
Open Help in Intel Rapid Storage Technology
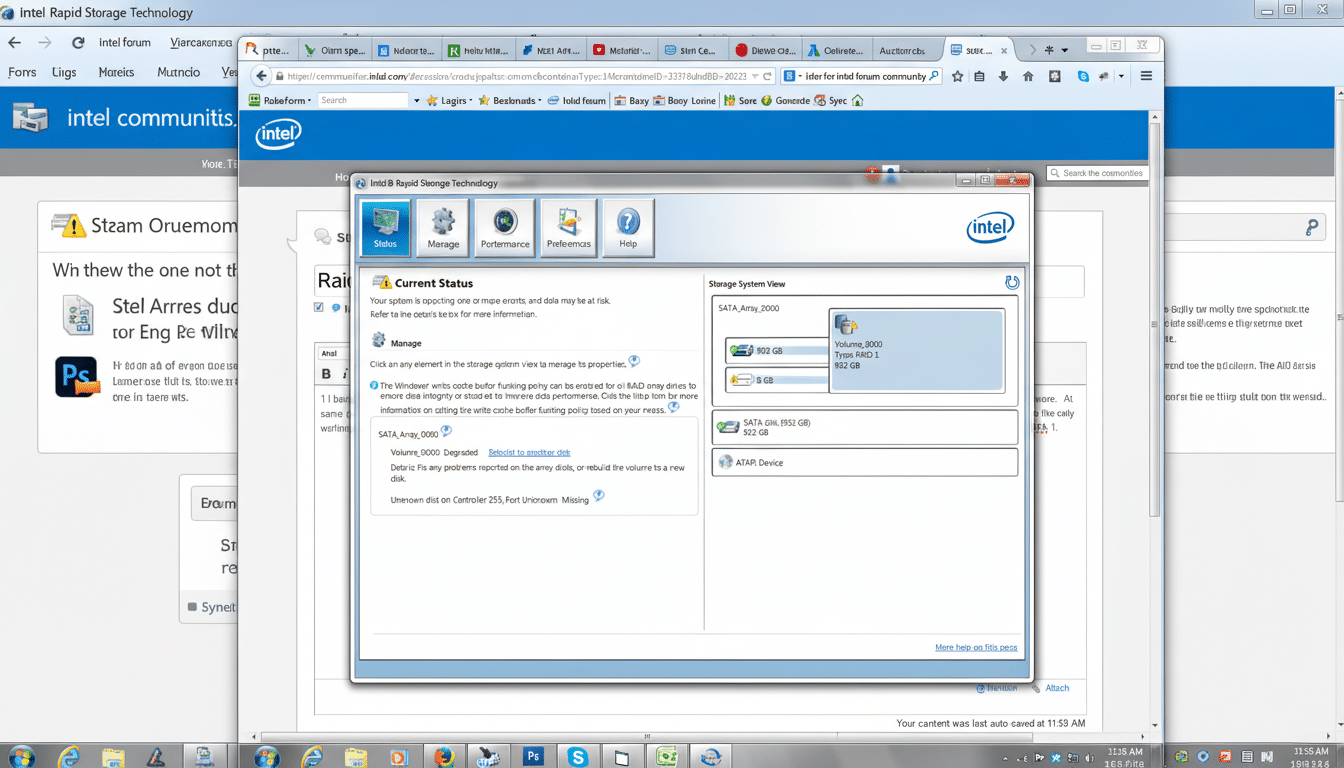coord(628,227)
